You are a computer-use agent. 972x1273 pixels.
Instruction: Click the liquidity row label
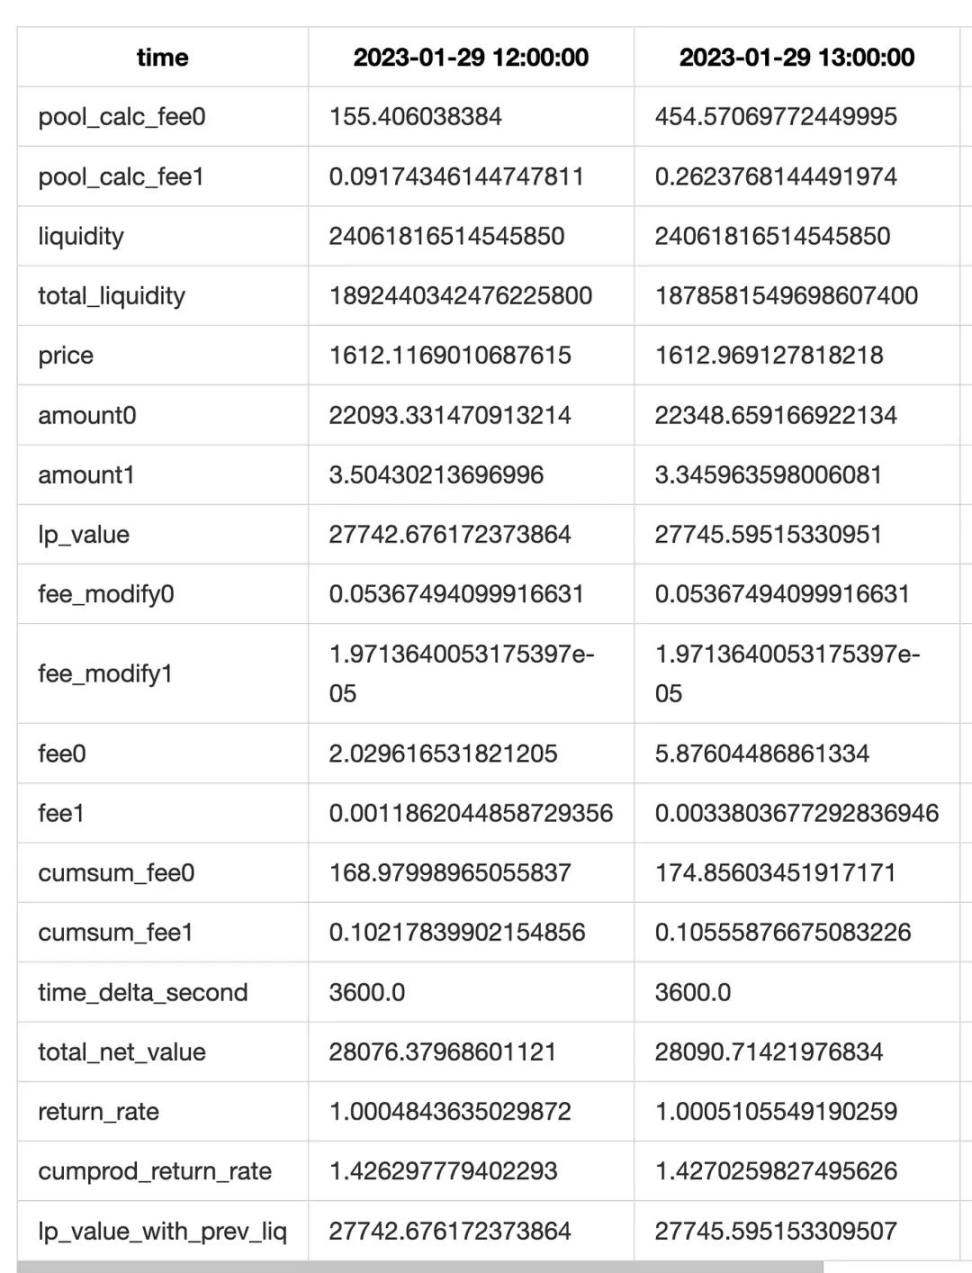[81, 236]
